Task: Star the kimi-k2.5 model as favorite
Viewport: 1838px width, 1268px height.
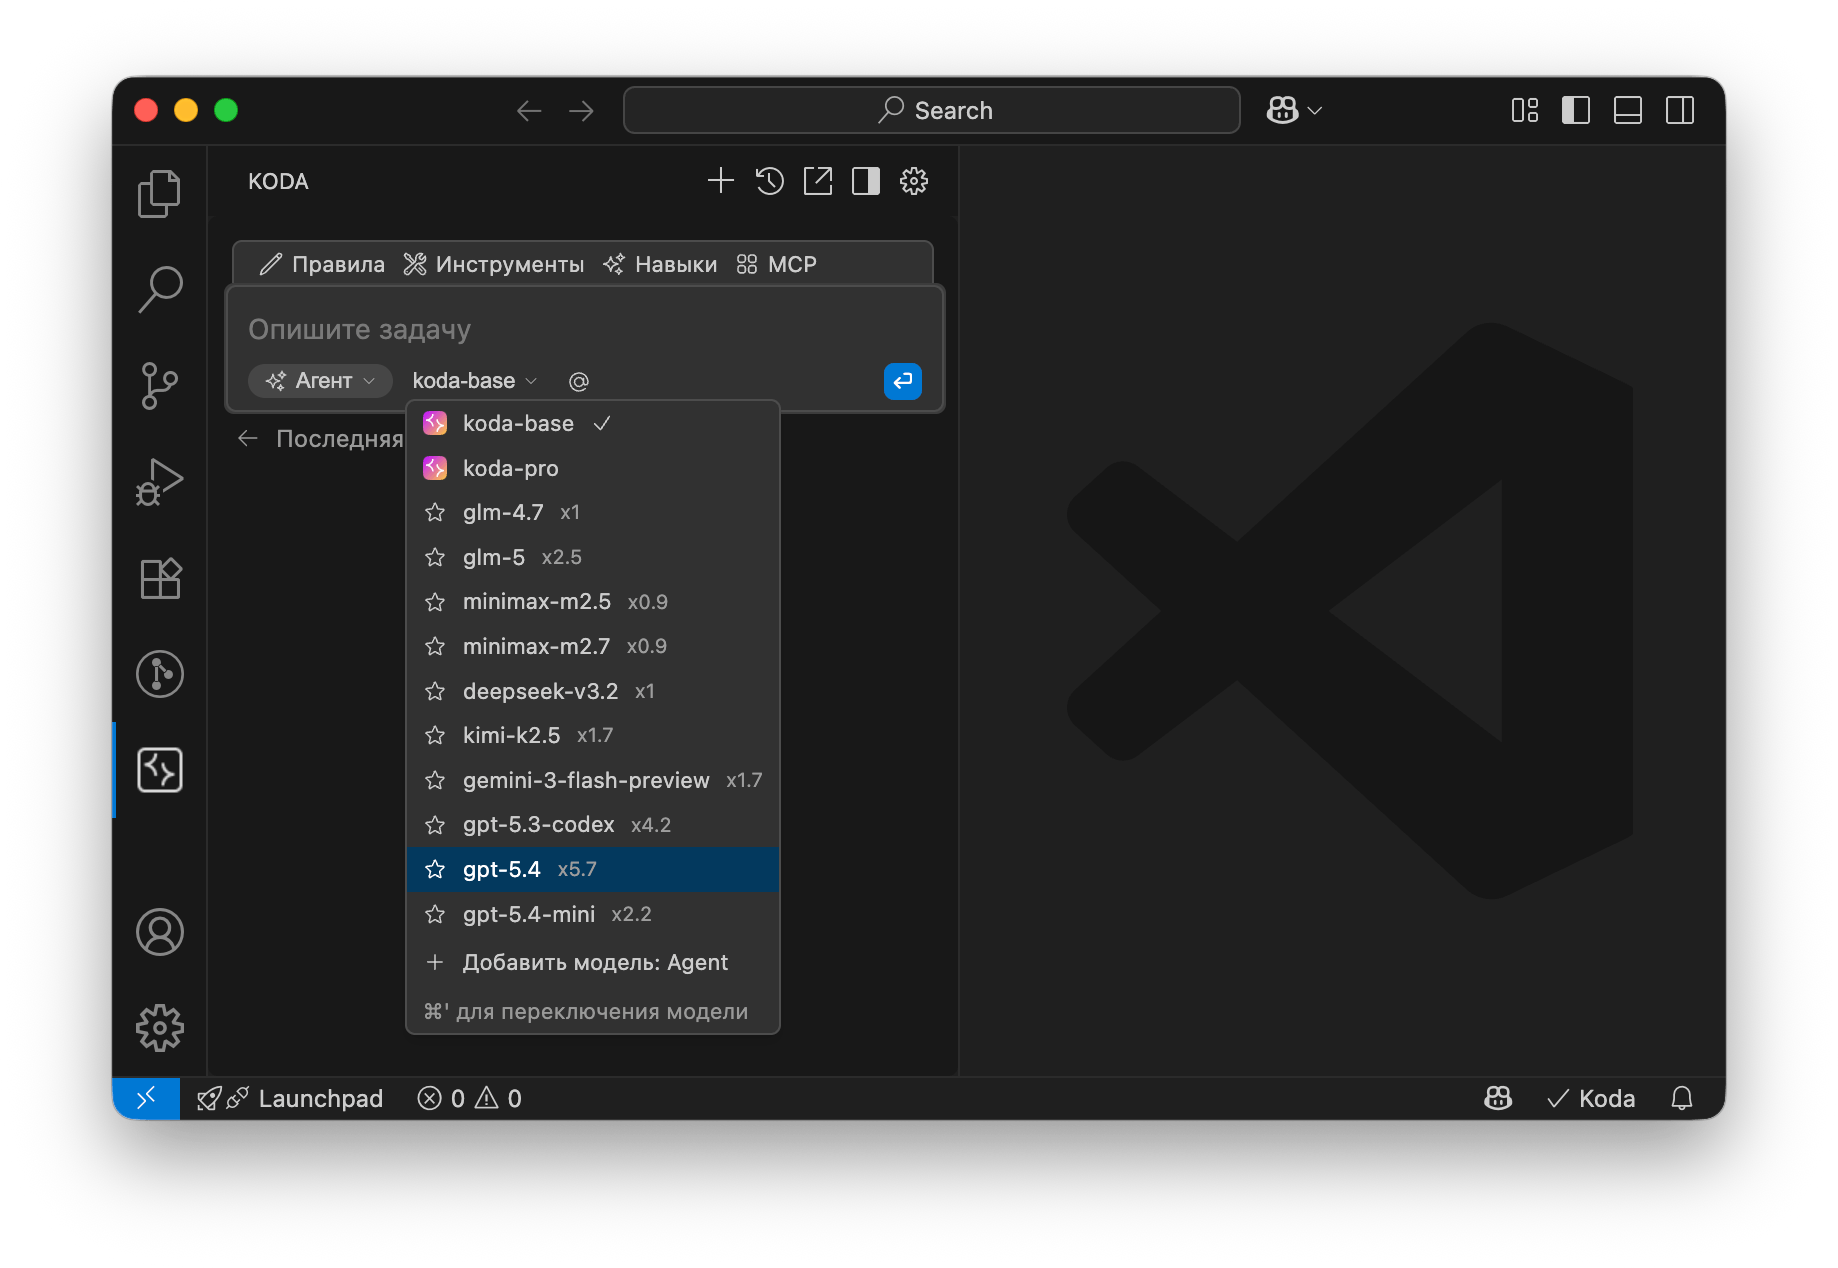Action: 435,736
